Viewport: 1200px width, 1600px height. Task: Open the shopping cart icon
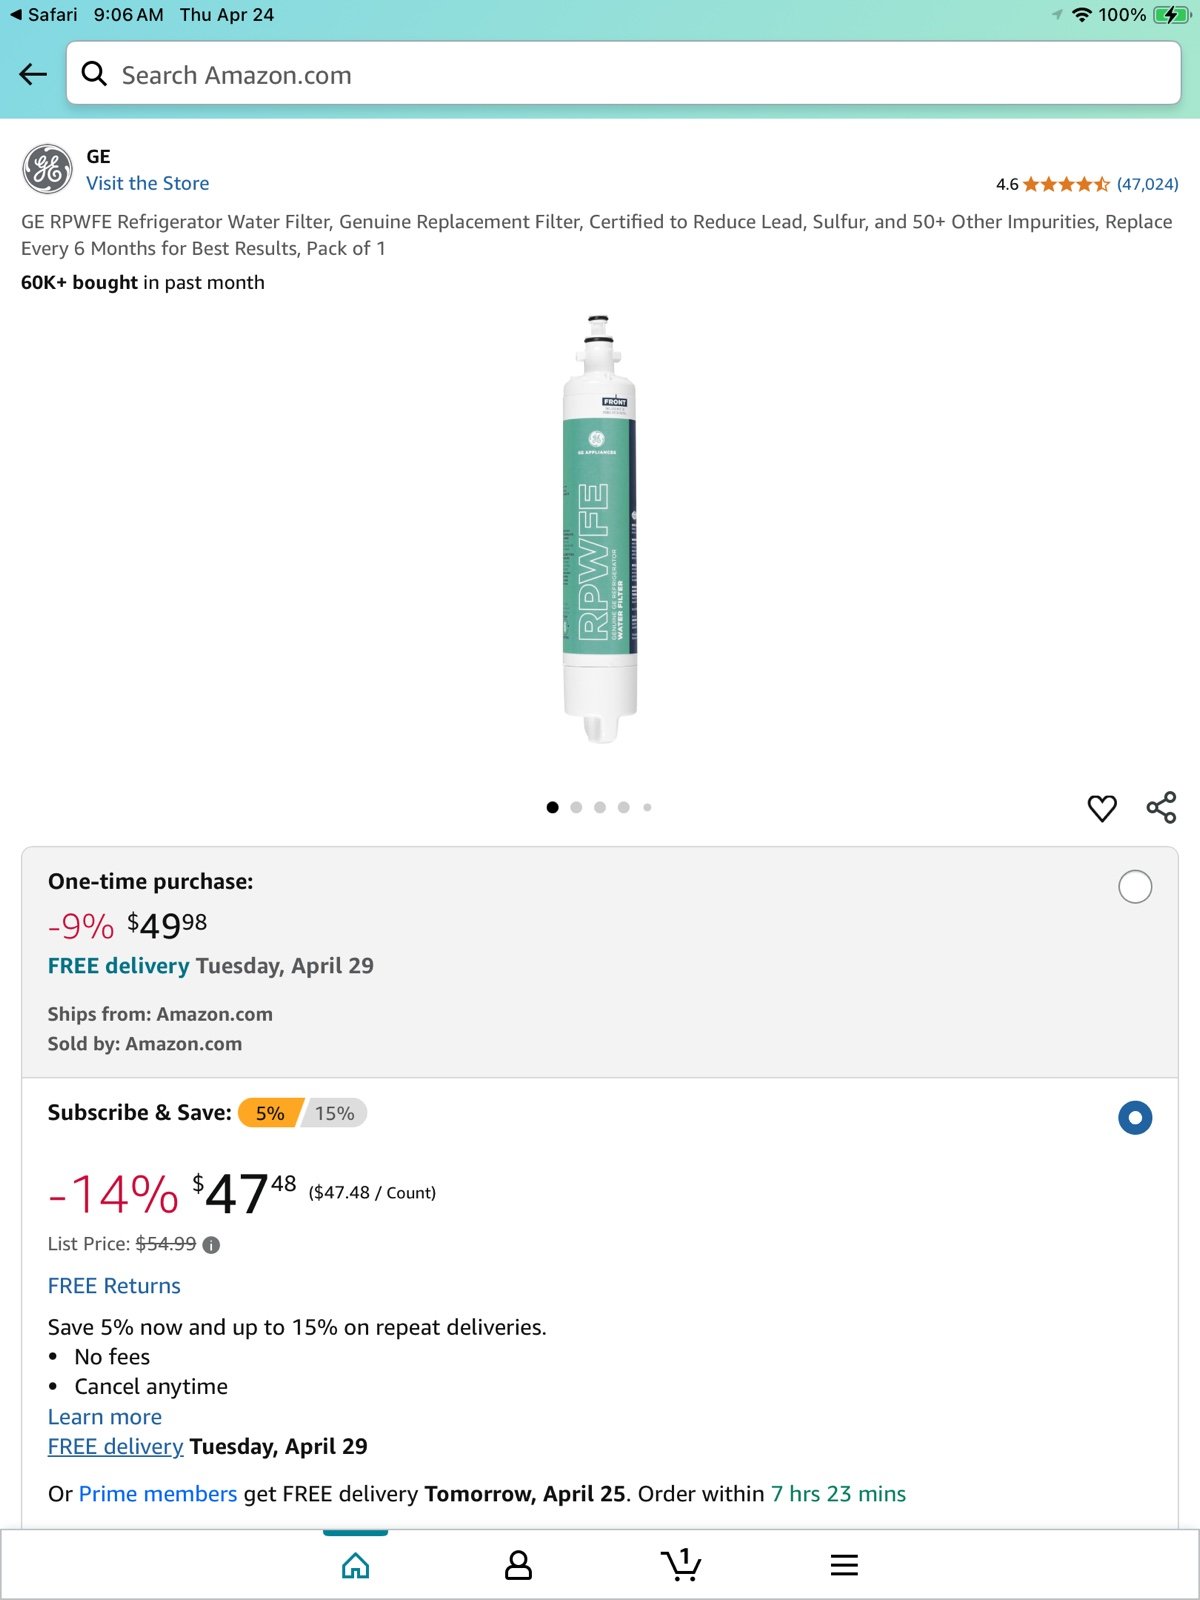point(681,1564)
